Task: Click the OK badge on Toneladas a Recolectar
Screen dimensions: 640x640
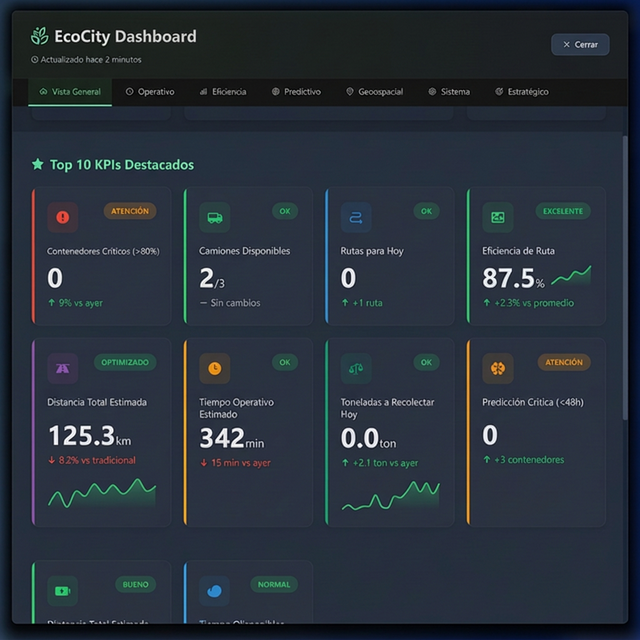Action: tap(426, 362)
